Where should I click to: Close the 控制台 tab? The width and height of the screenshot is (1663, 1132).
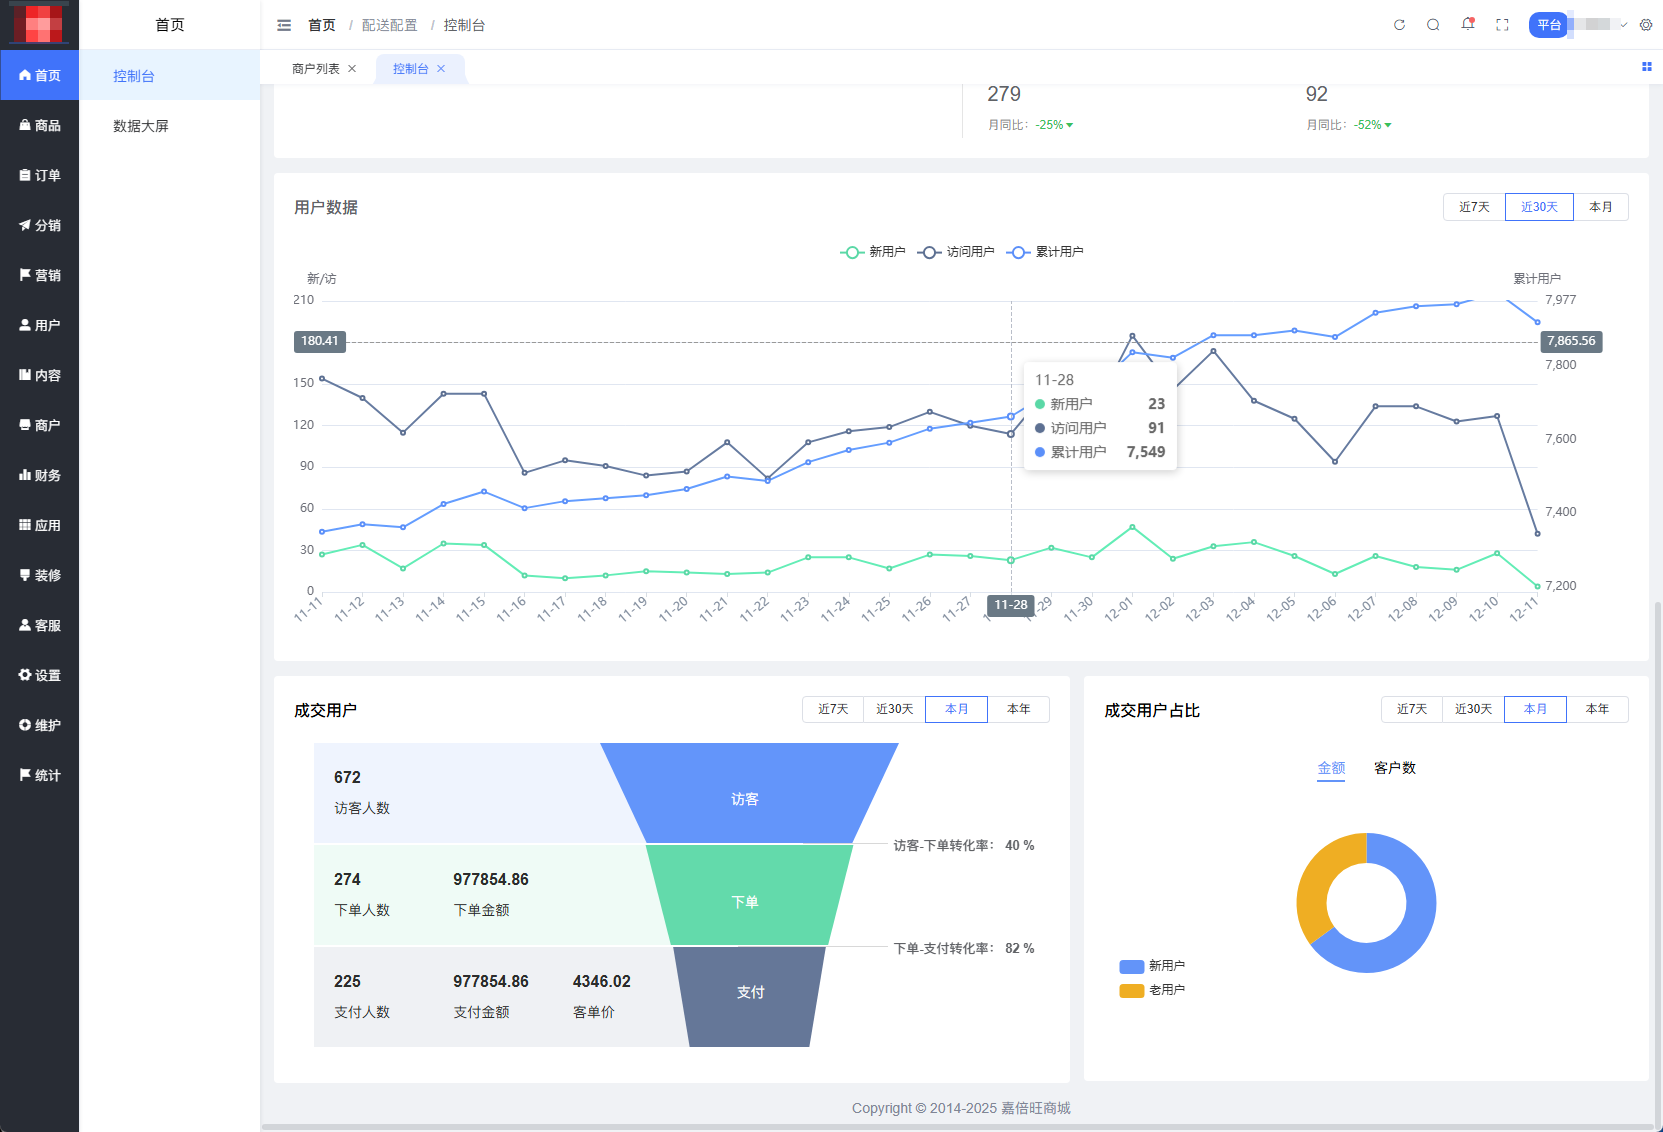441,69
